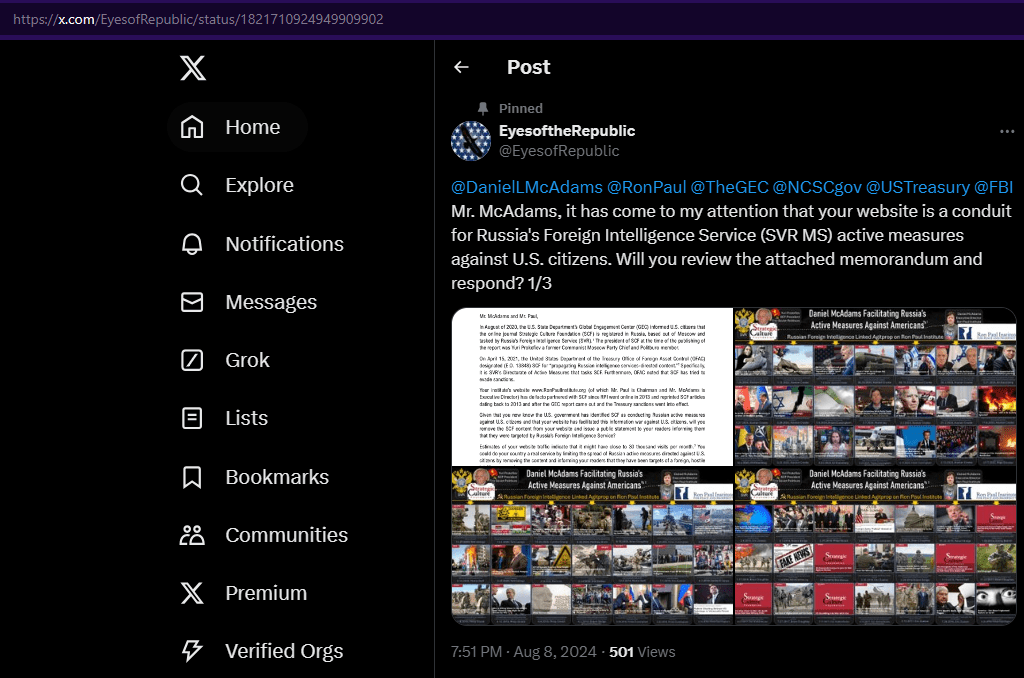Open the top-right attached collage image
Viewport: 1024px width, 678px height.
click(875, 386)
